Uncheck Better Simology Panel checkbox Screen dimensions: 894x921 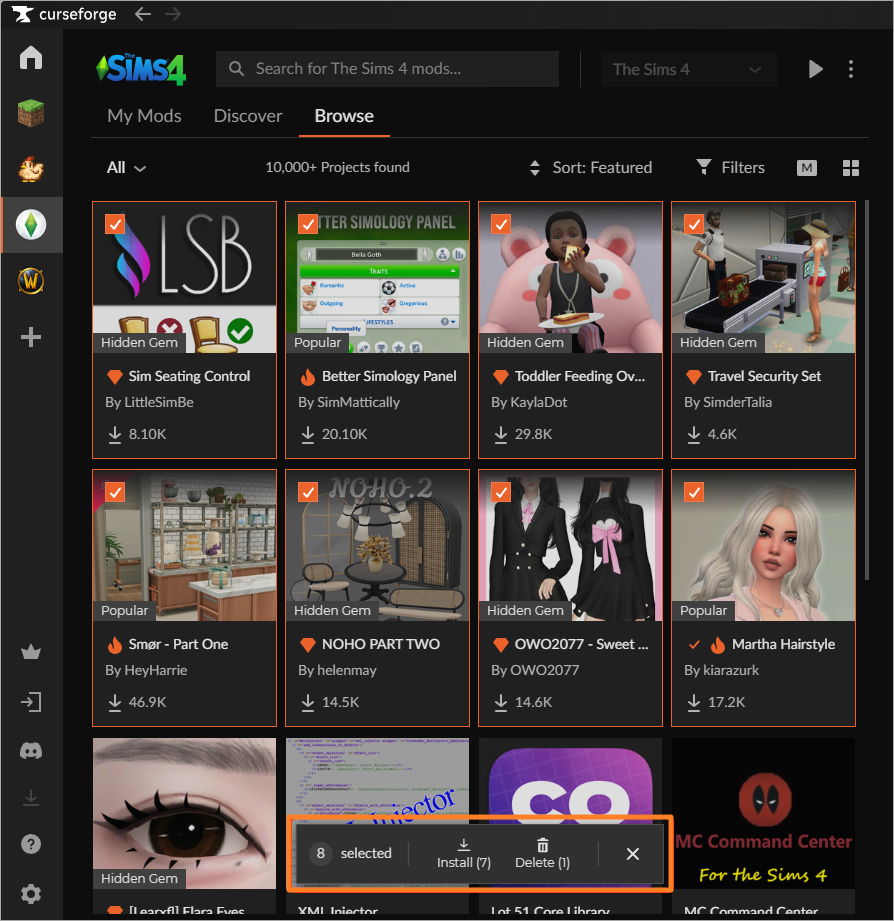[x=308, y=224]
